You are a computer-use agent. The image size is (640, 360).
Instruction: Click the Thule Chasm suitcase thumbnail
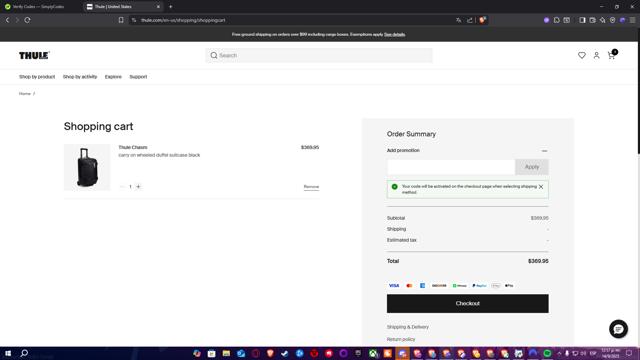87,167
